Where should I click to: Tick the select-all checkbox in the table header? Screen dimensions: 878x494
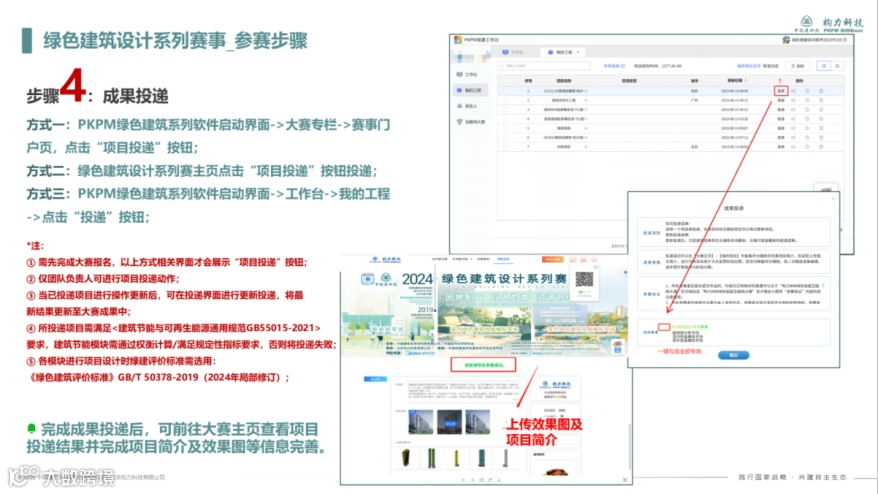coord(506,81)
